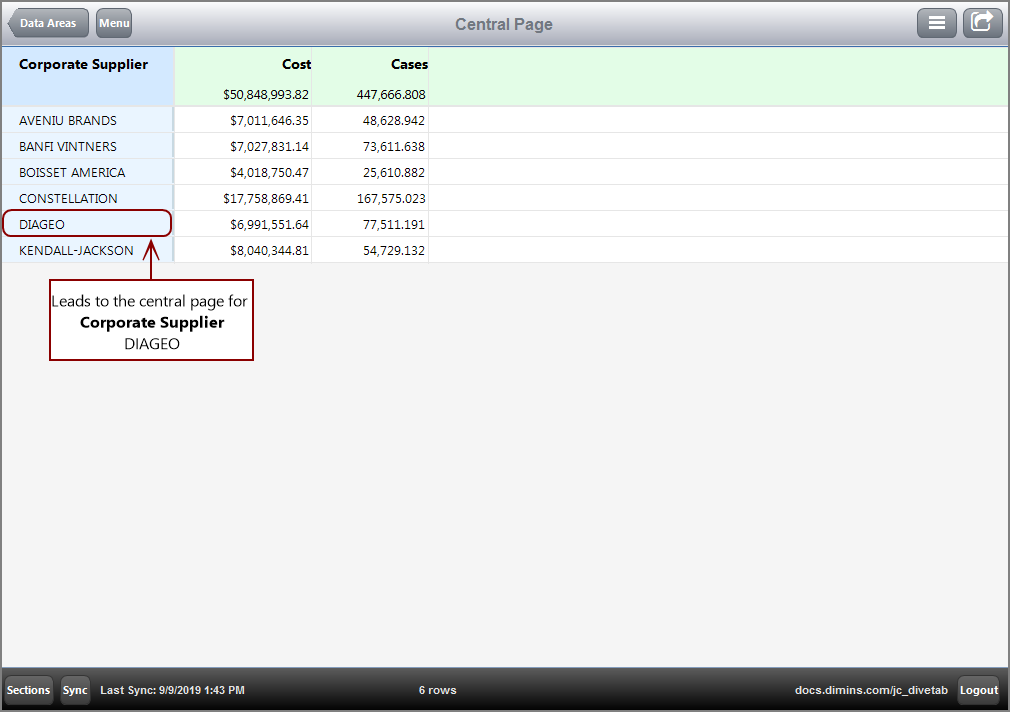Click the '6 rows' status text
Image resolution: width=1010 pixels, height=712 pixels.
pos(437,690)
